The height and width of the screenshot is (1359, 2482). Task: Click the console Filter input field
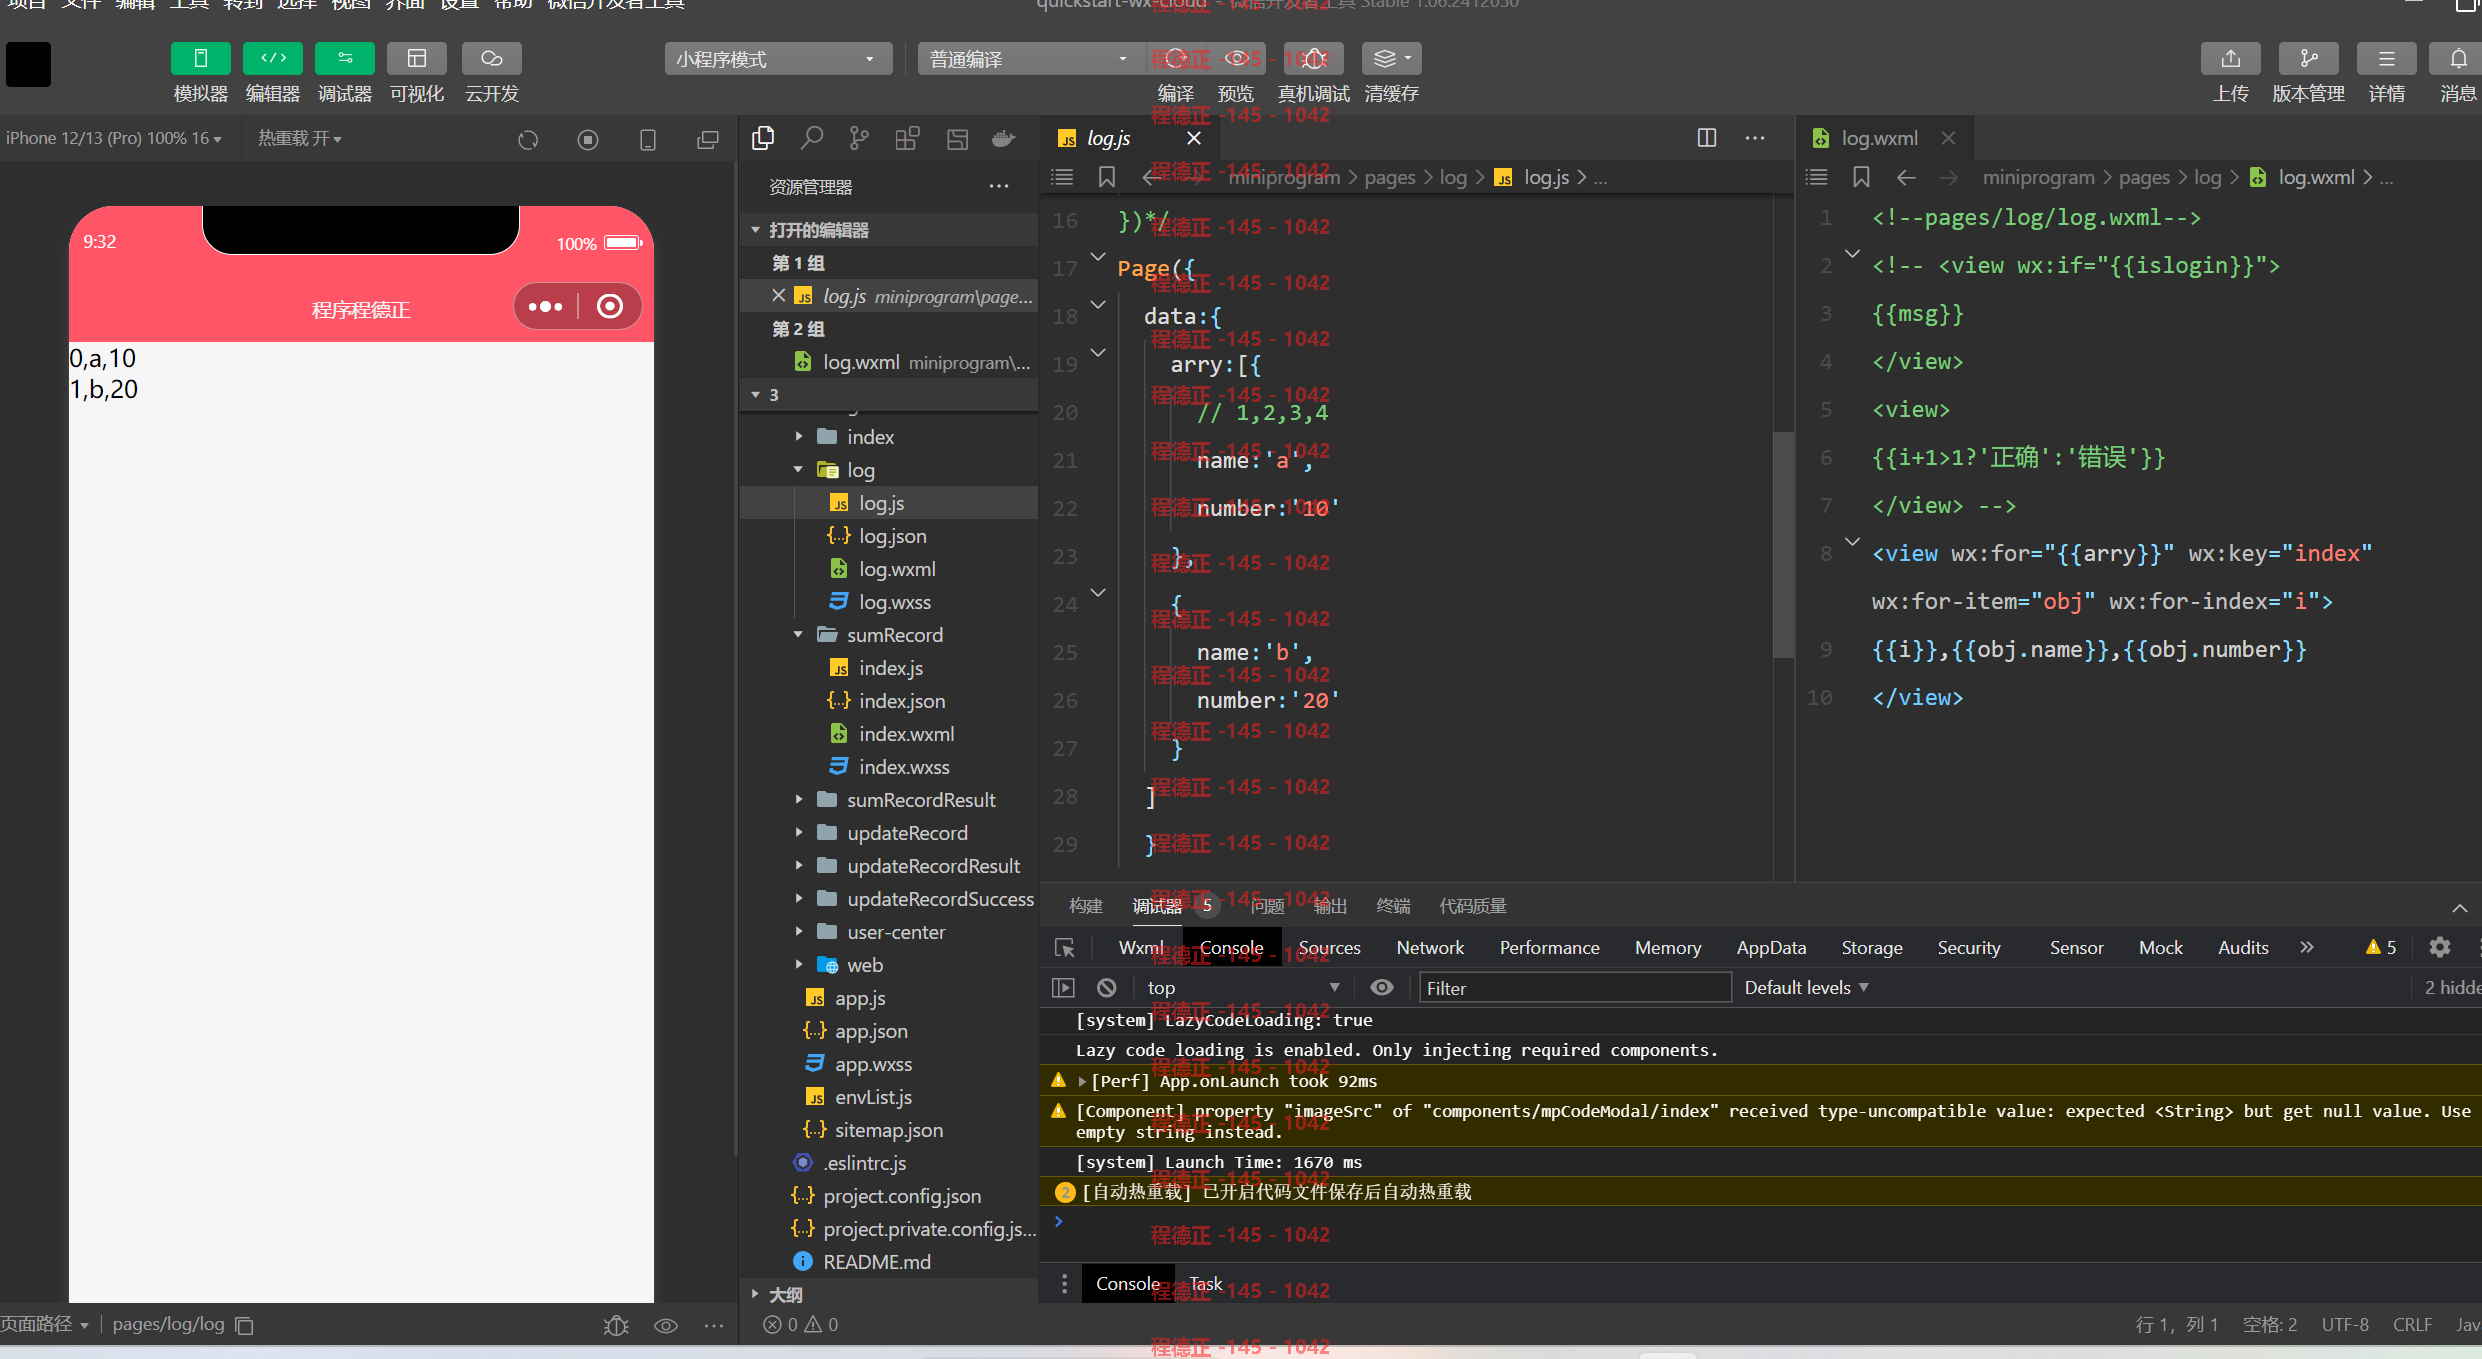coord(1575,987)
